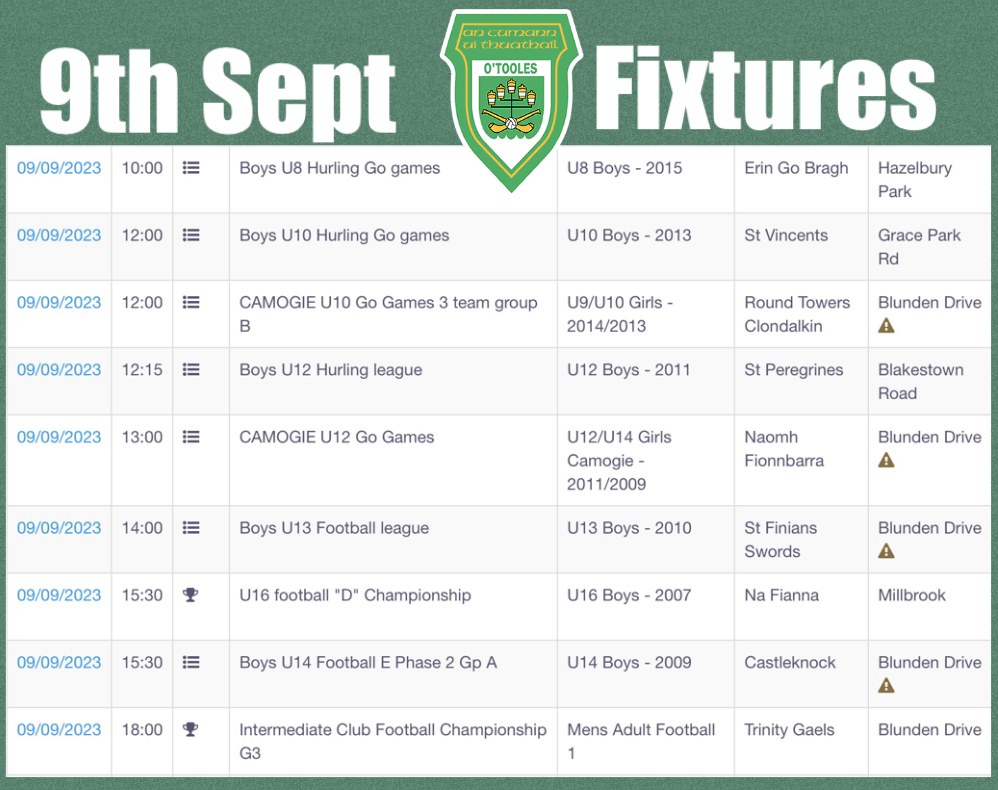This screenshot has height=790, width=998.
Task: Open date link for 12:00 St Vincents fixture
Action: [59, 236]
